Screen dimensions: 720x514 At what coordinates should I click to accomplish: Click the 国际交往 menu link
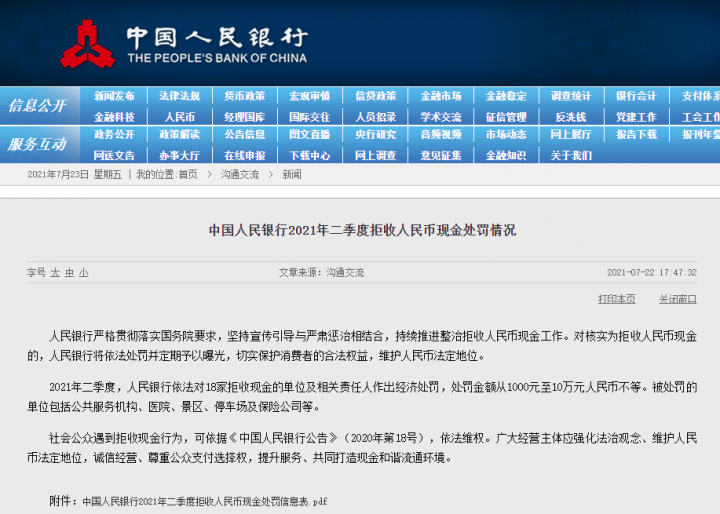[310, 117]
